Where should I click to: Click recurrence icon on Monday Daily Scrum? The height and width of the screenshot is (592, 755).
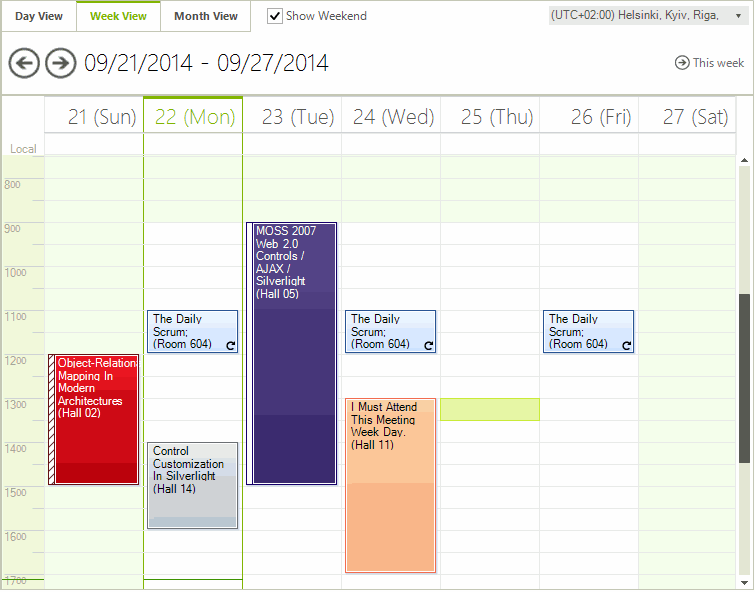(231, 346)
